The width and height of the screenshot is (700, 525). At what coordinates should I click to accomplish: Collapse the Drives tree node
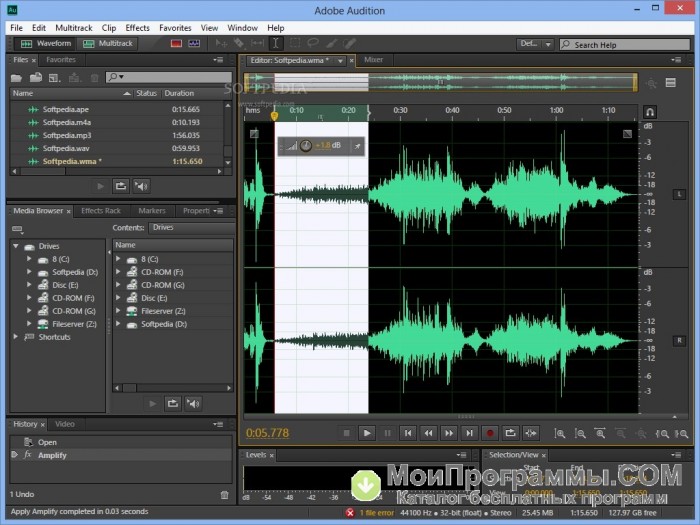click(16, 246)
